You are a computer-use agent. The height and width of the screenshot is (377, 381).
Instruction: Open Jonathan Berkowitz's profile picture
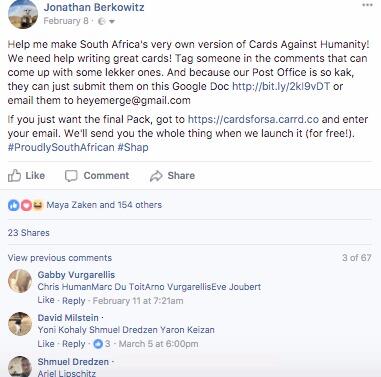23,14
